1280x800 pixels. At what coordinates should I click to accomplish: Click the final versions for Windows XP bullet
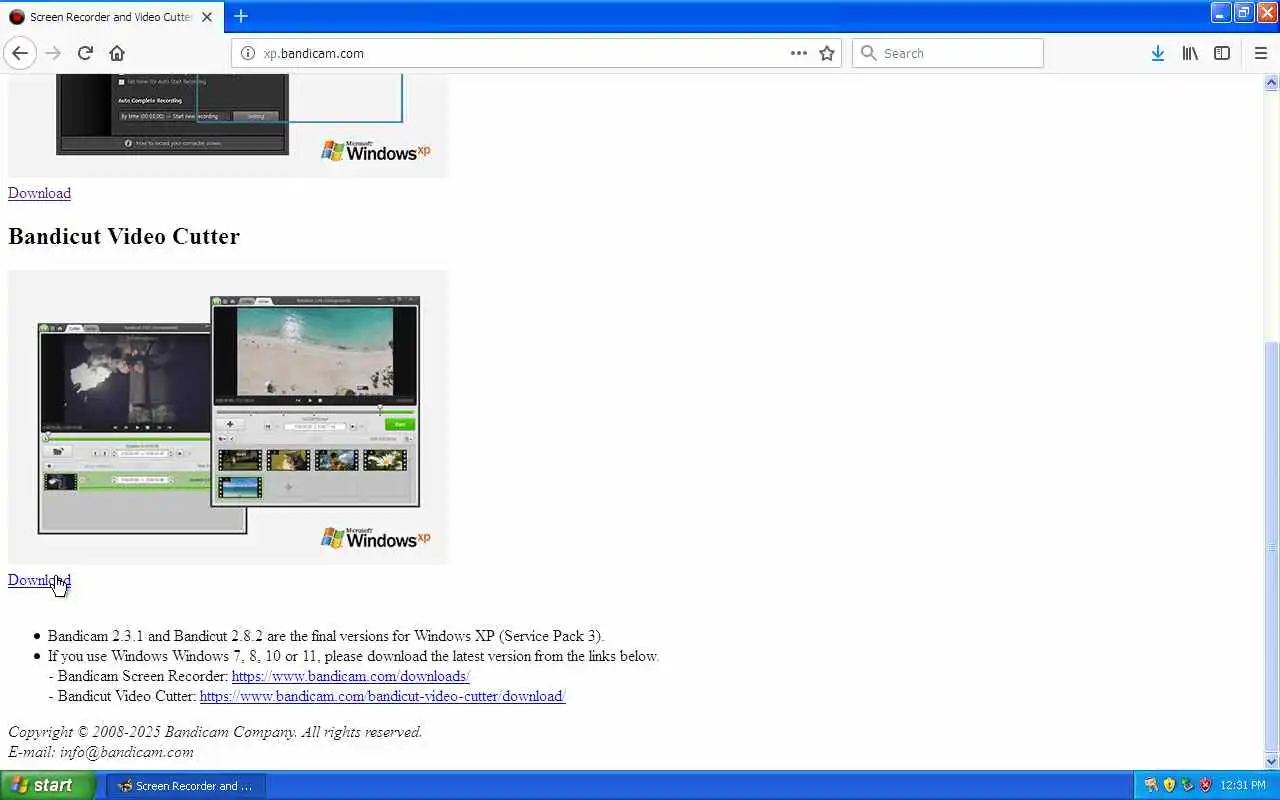pyautogui.click(x=326, y=636)
